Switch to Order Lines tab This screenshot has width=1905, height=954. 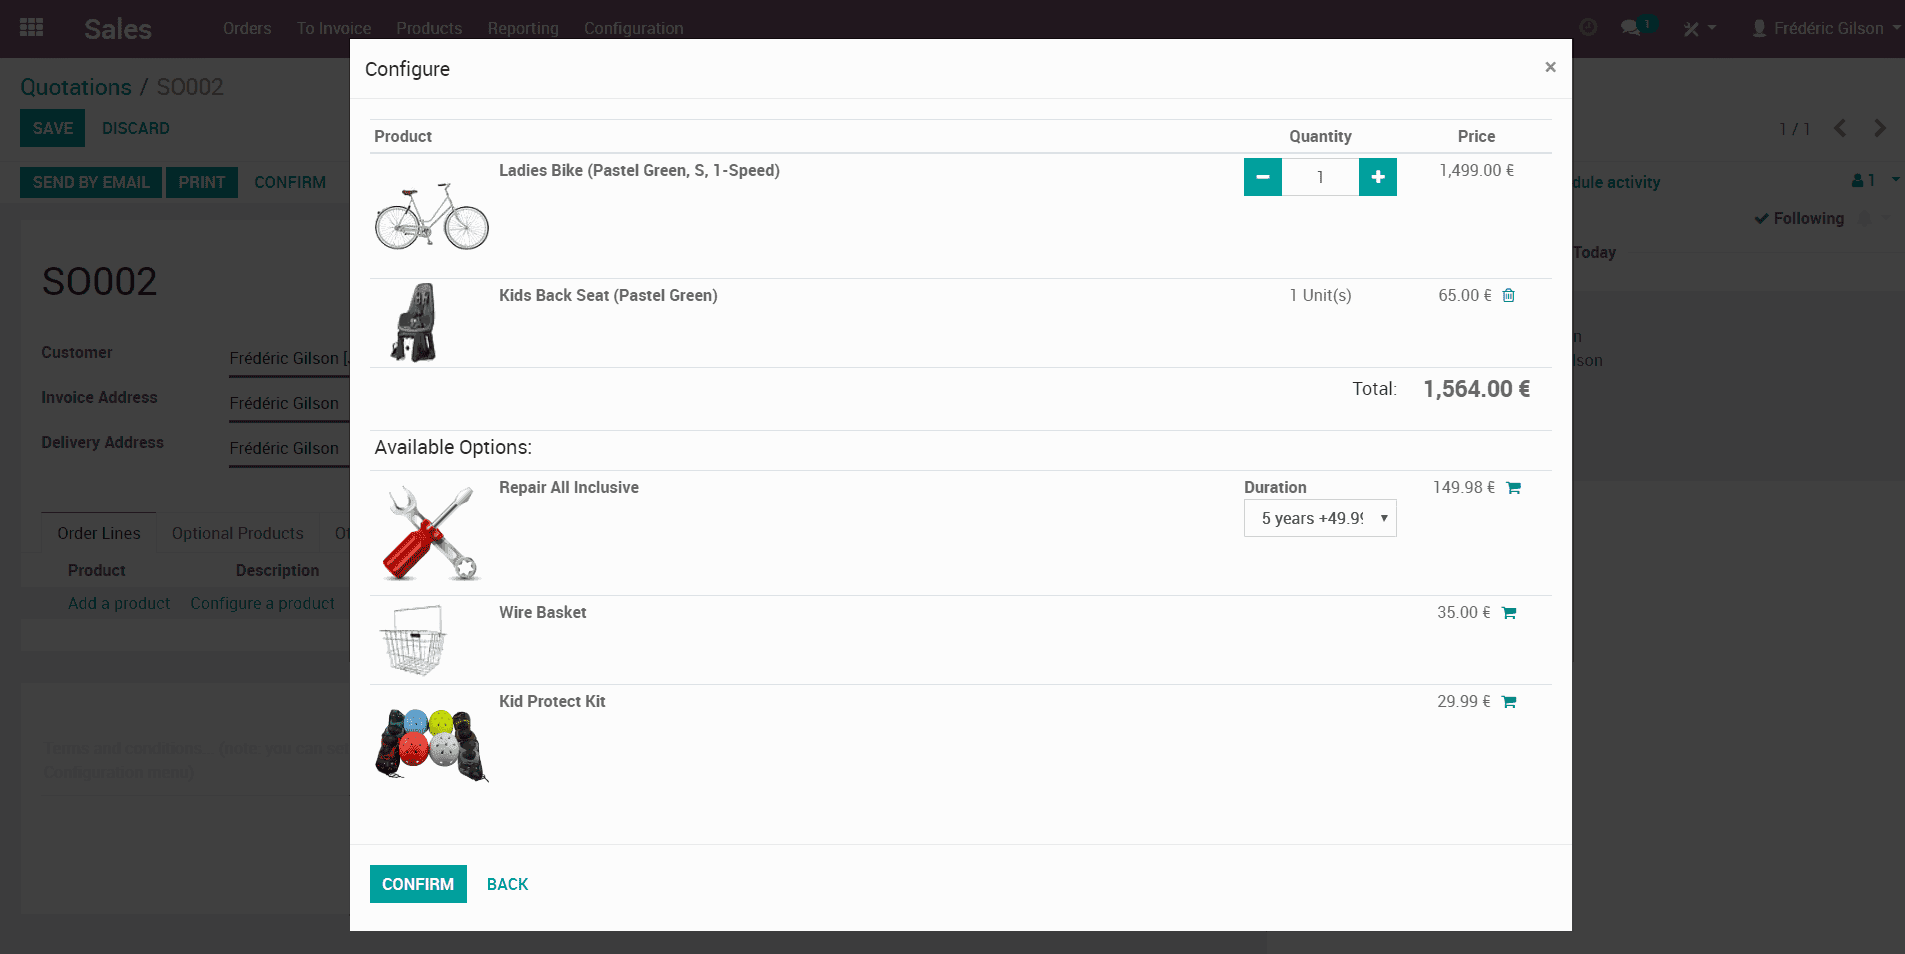[99, 533]
